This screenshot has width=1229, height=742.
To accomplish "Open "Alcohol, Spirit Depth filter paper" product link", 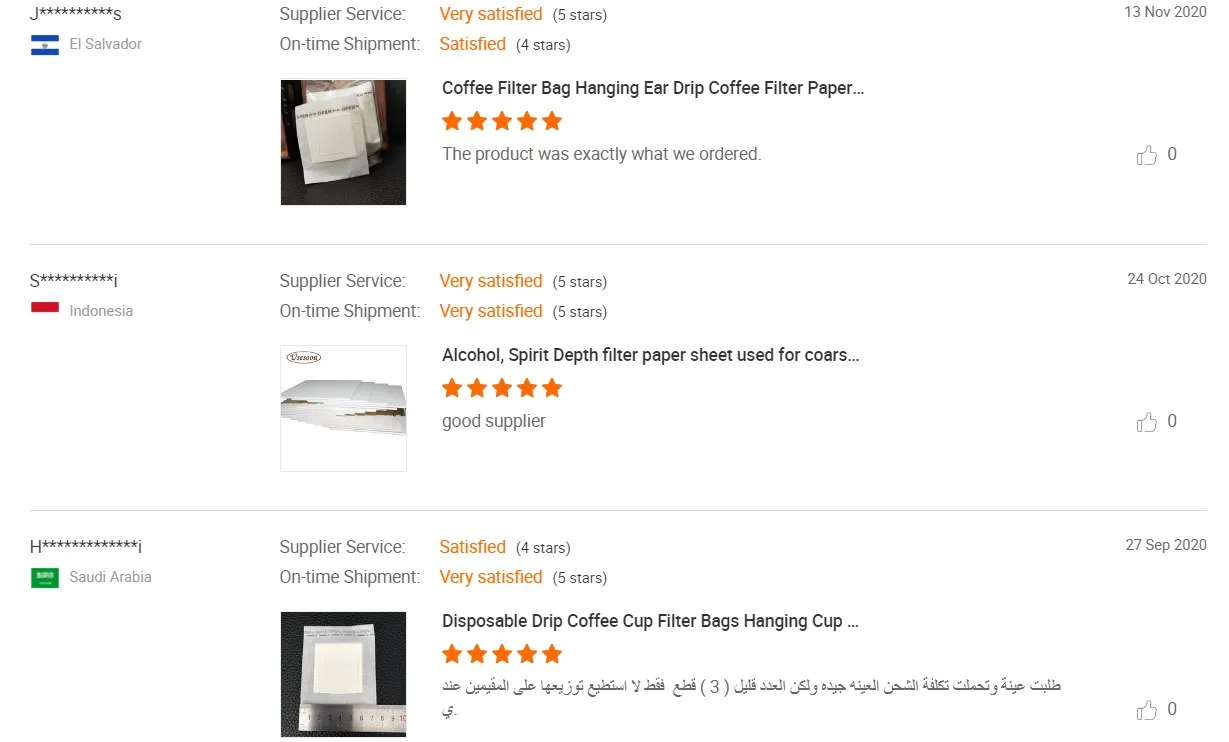I will tap(651, 355).
